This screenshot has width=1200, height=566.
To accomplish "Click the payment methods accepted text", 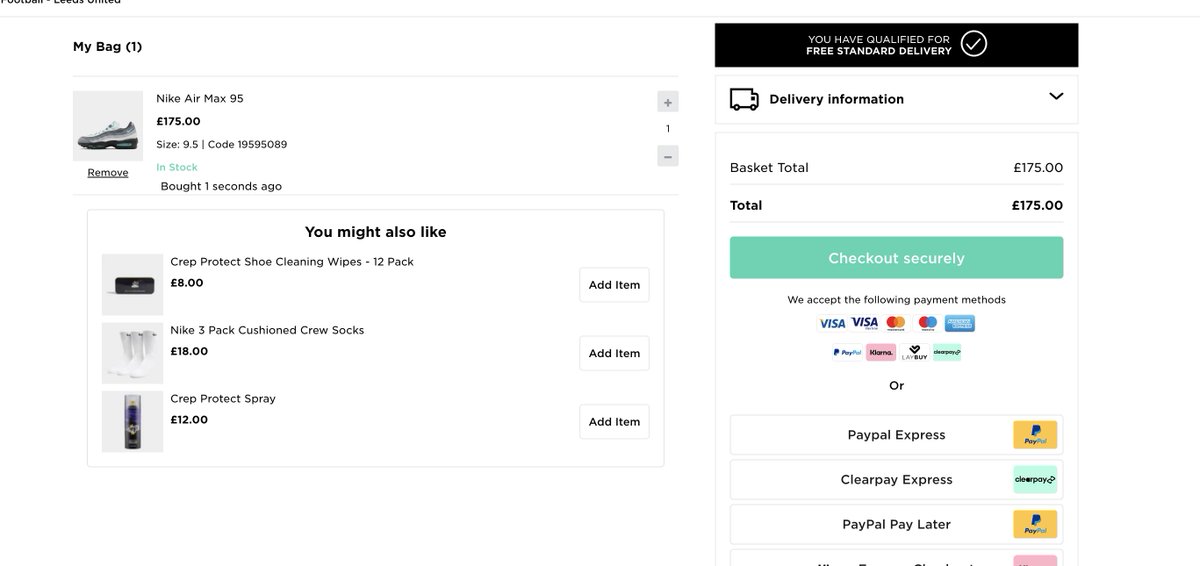I will coord(896,300).
